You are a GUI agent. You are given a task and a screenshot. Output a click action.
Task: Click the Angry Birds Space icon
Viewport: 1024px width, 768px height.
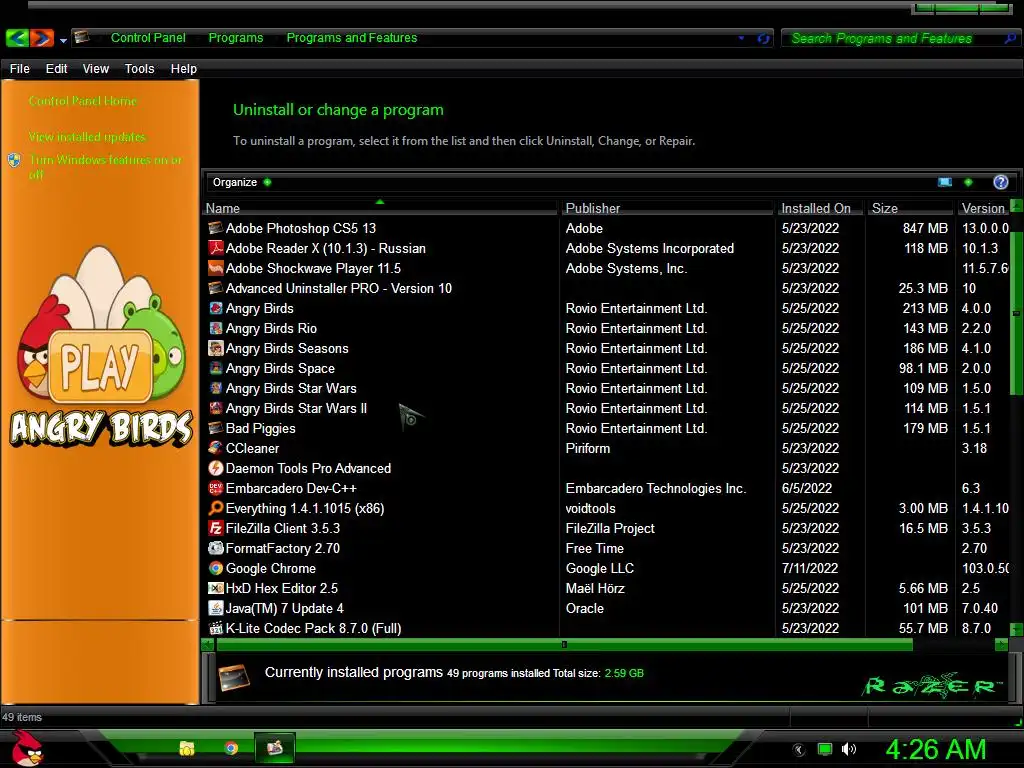[216, 368]
